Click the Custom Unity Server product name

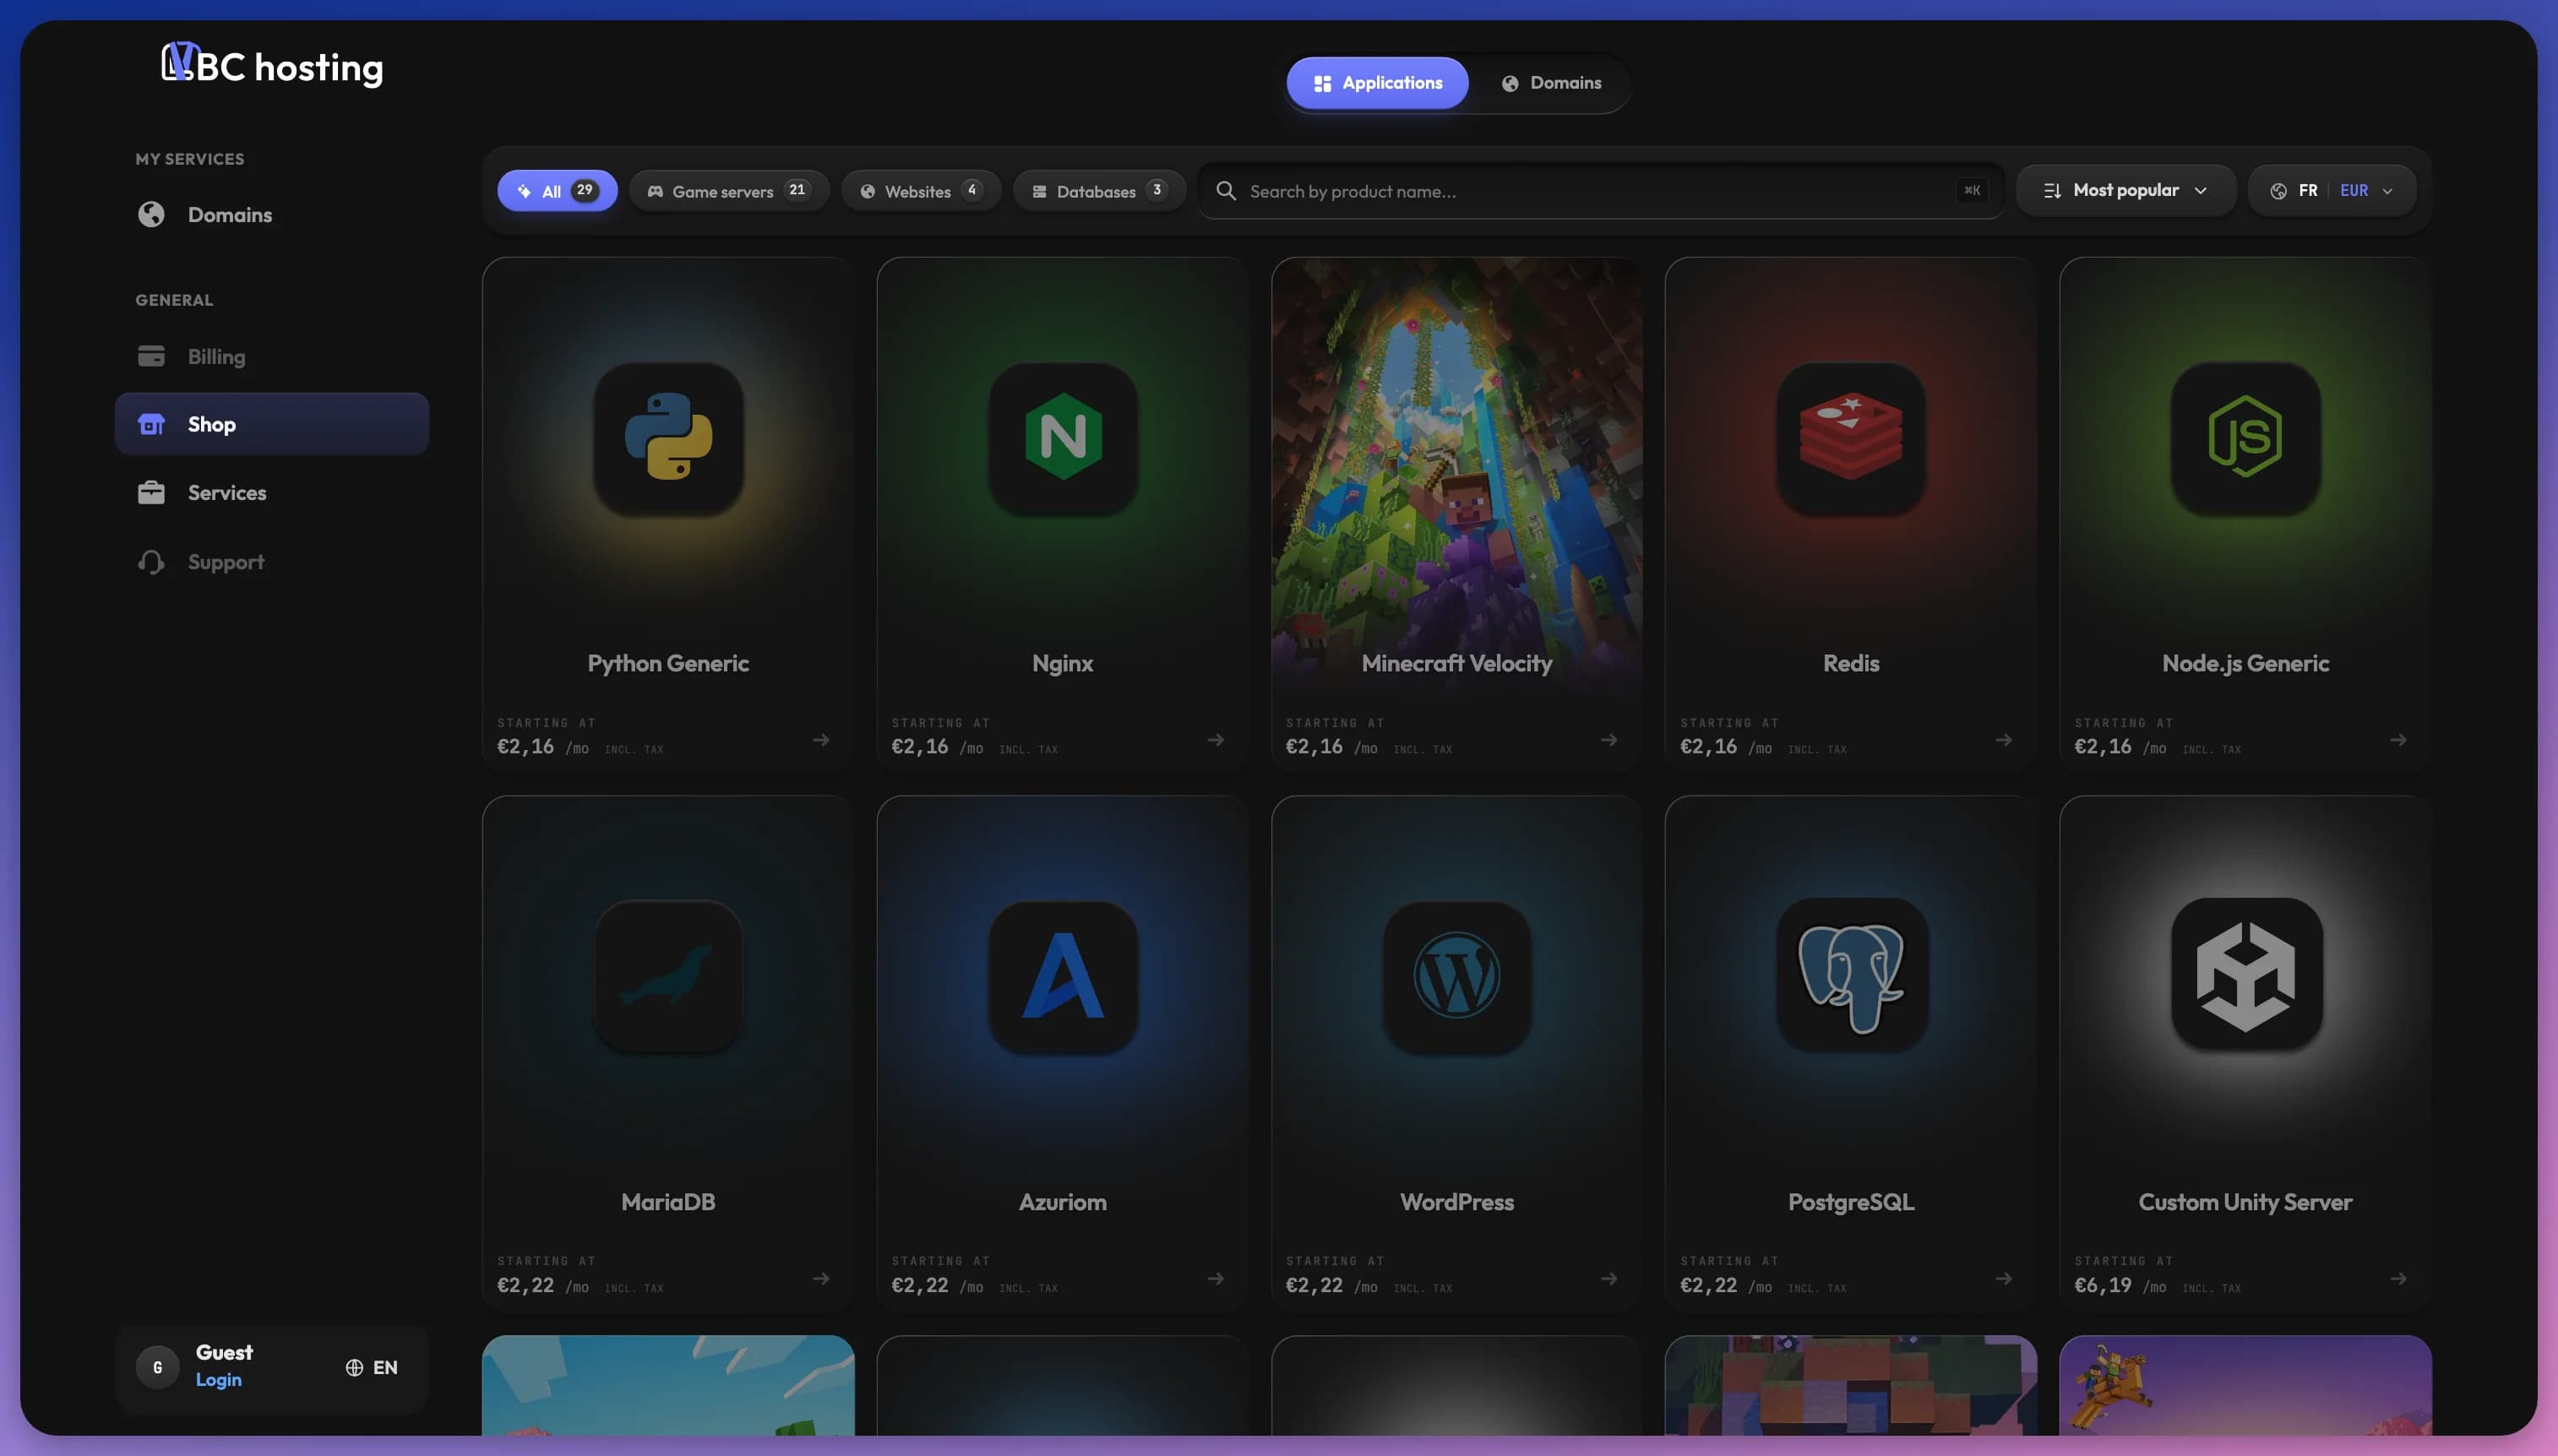[x=2245, y=1202]
